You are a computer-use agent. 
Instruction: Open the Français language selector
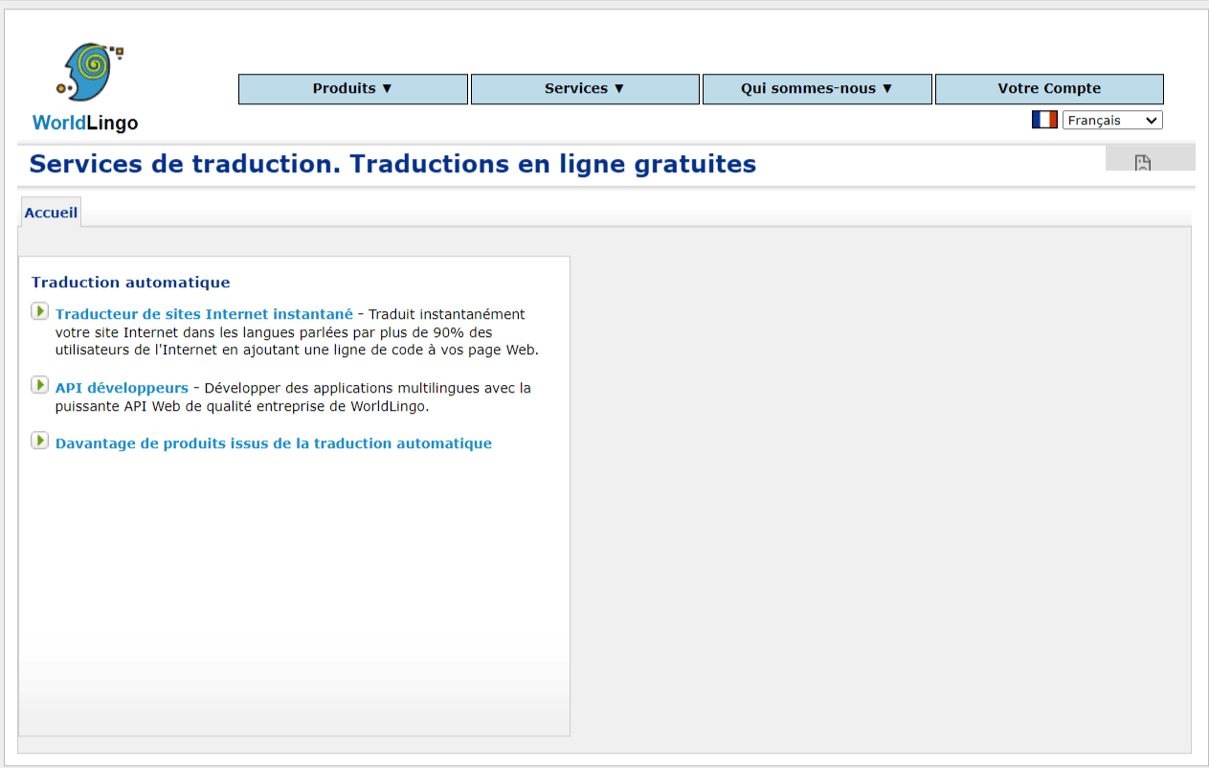pyautogui.click(x=1111, y=119)
